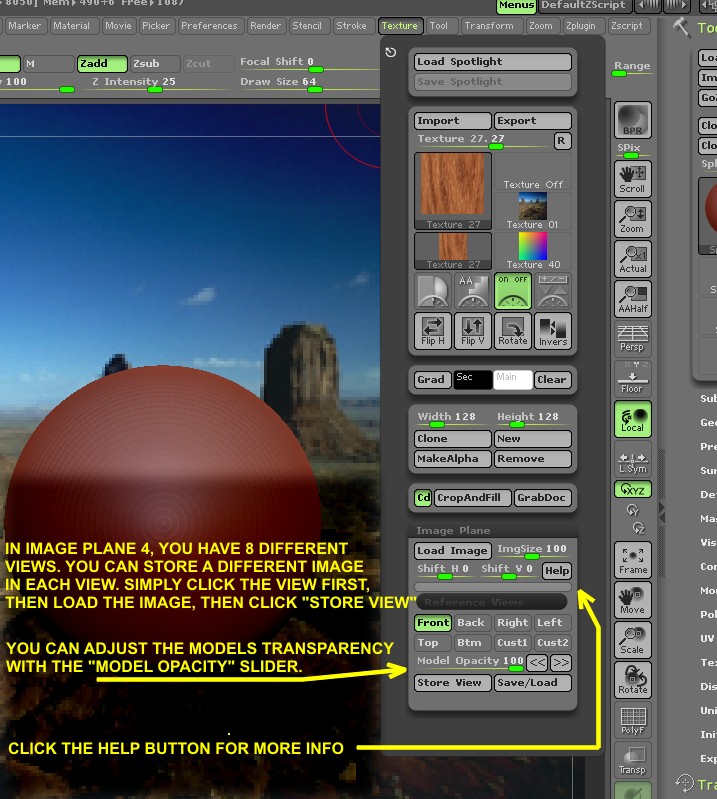Open the Render menu
This screenshot has height=799, width=717.
pos(265,26)
